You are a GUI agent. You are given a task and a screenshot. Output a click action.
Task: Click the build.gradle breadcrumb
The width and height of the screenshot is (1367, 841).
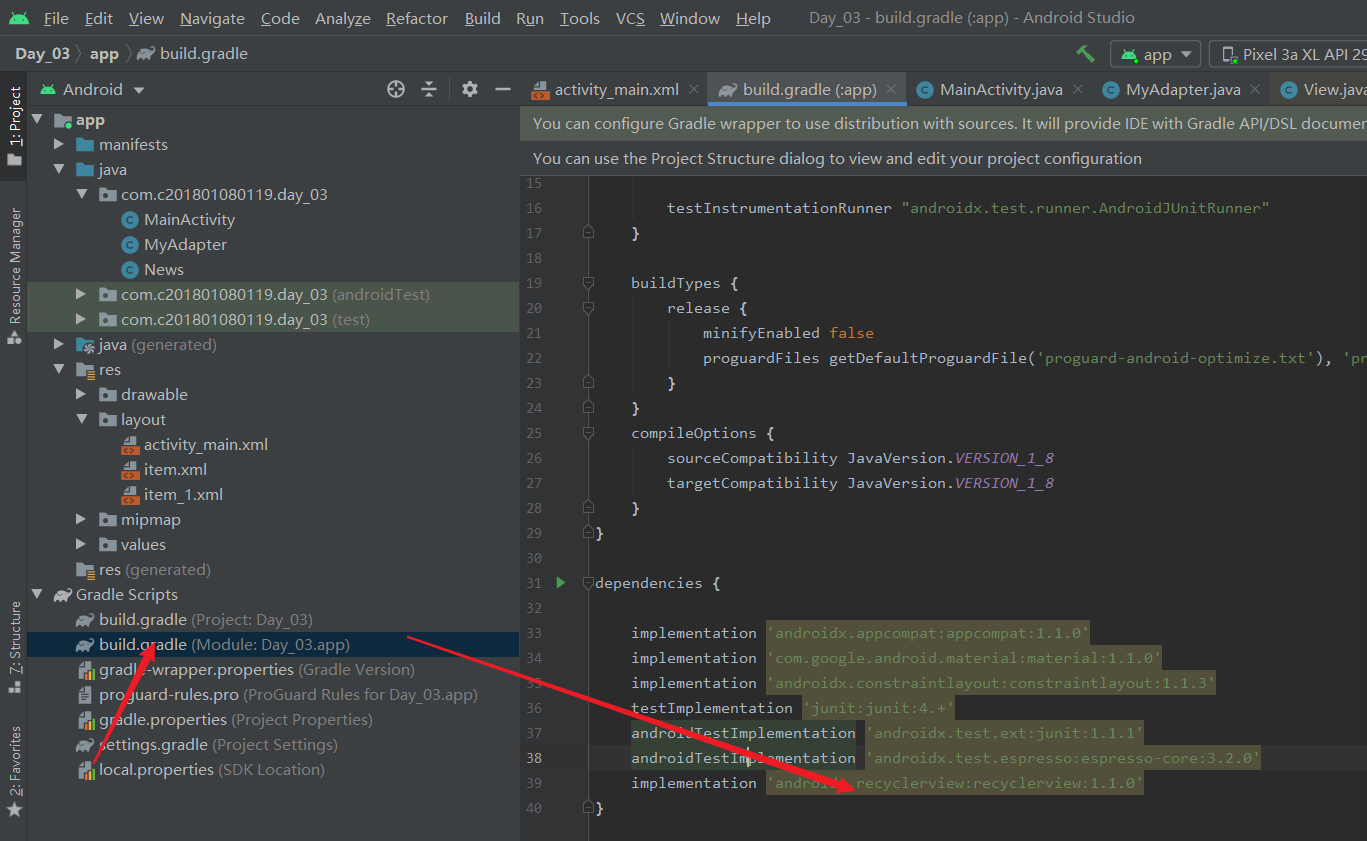click(x=193, y=54)
